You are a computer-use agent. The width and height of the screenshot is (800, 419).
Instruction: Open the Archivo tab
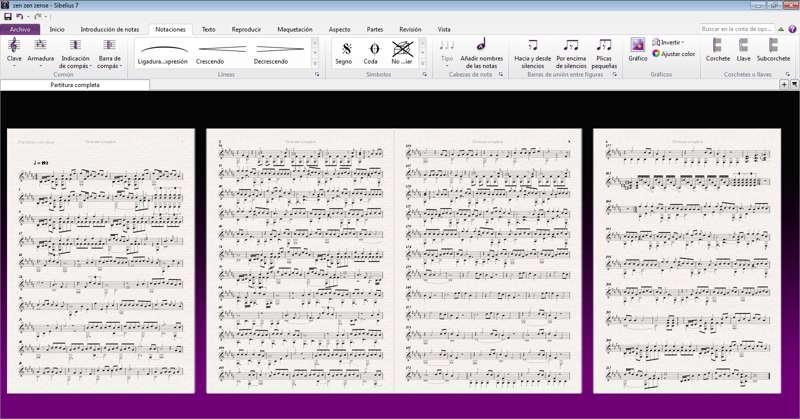coord(20,30)
